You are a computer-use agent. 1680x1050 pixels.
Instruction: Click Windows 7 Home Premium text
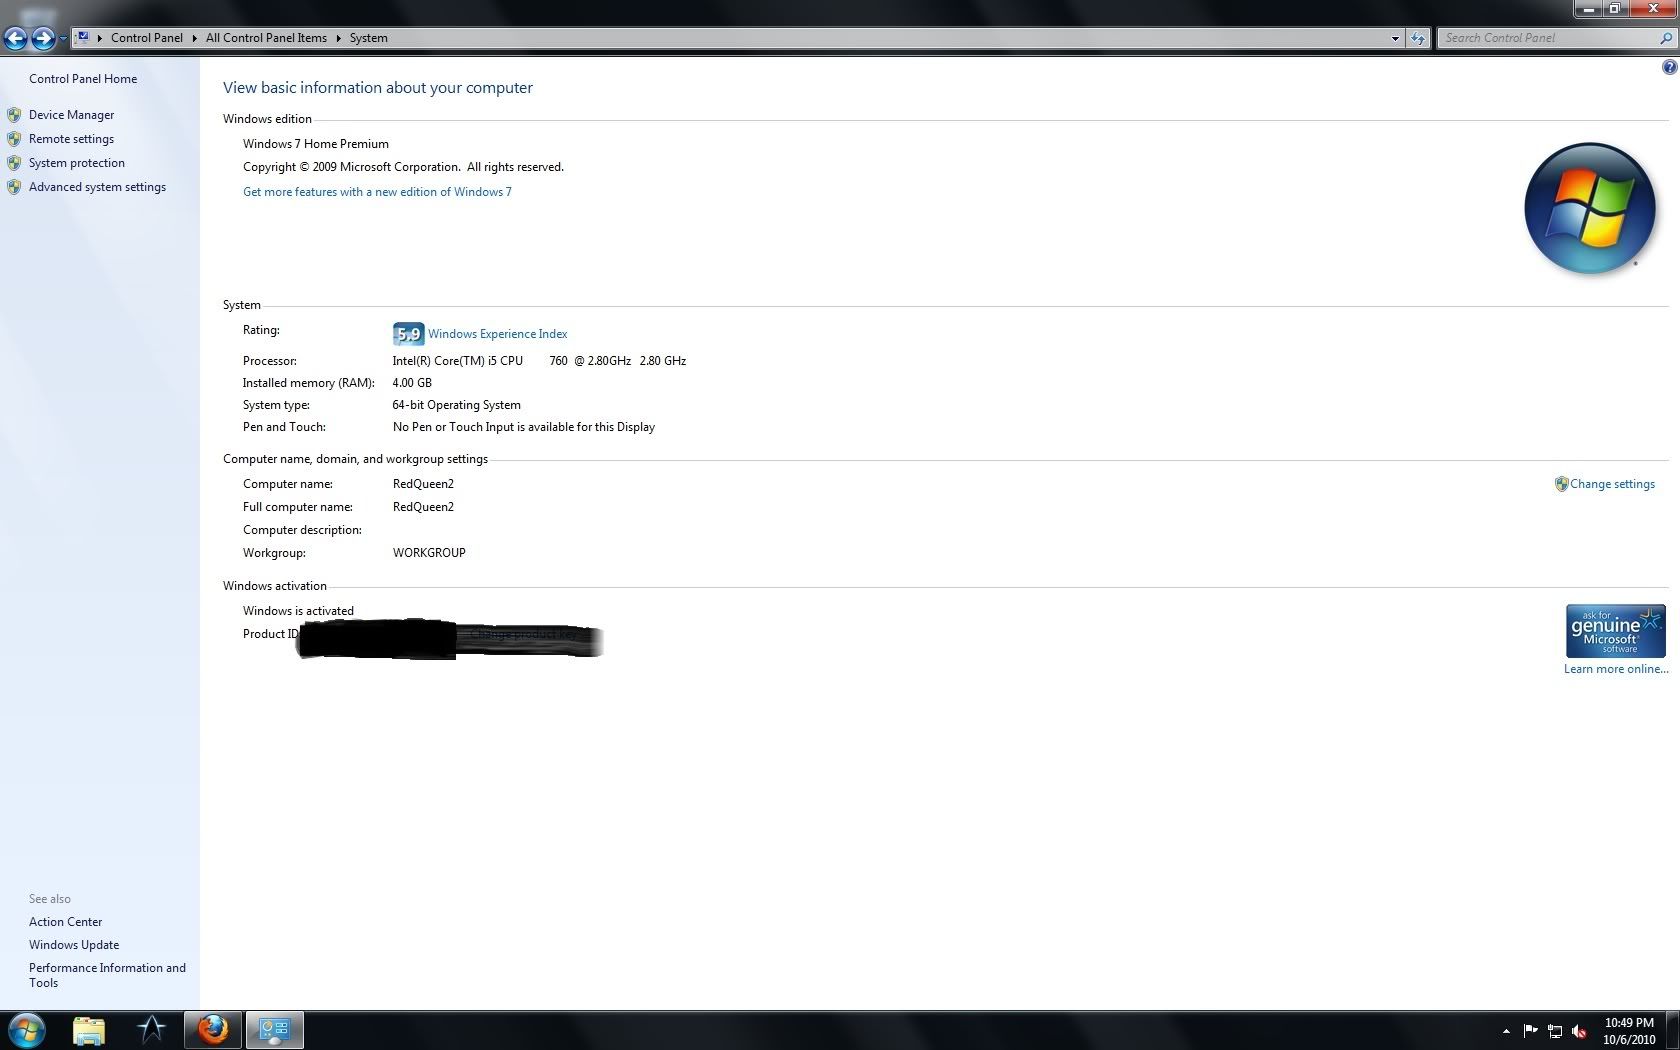point(316,144)
